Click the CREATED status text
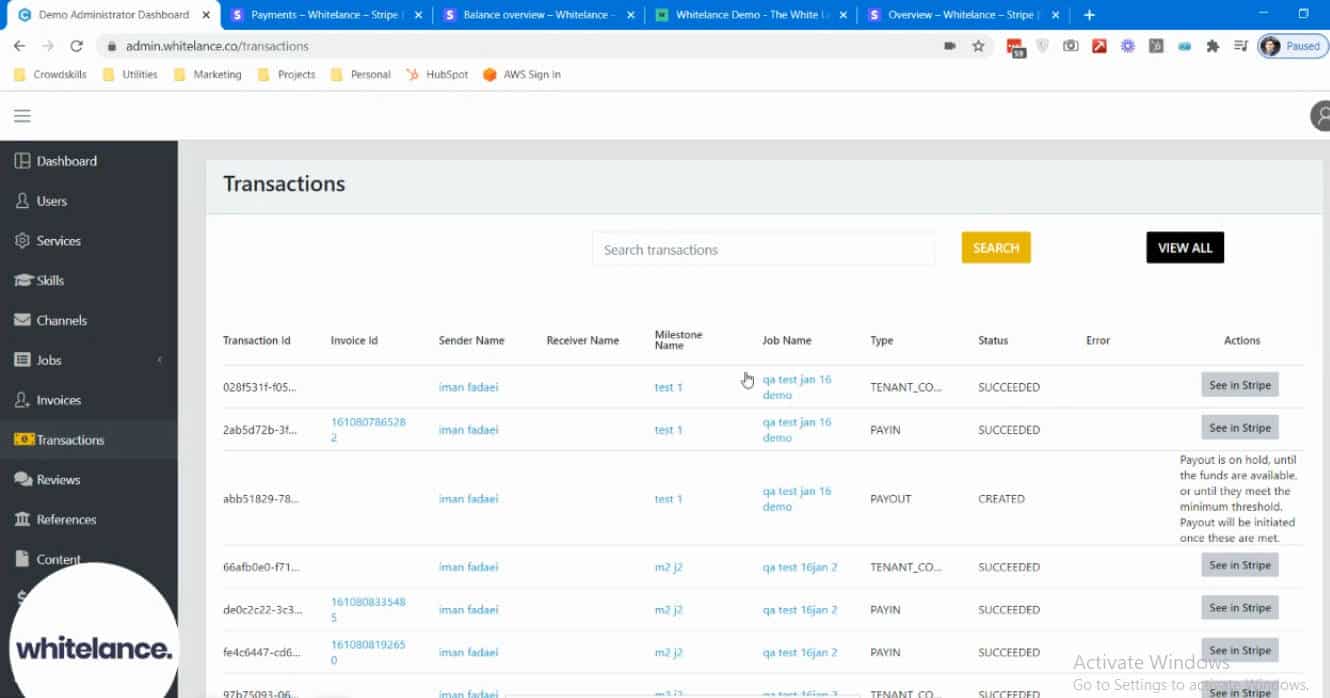Image resolution: width=1330 pixels, height=698 pixels. tap(1001, 499)
